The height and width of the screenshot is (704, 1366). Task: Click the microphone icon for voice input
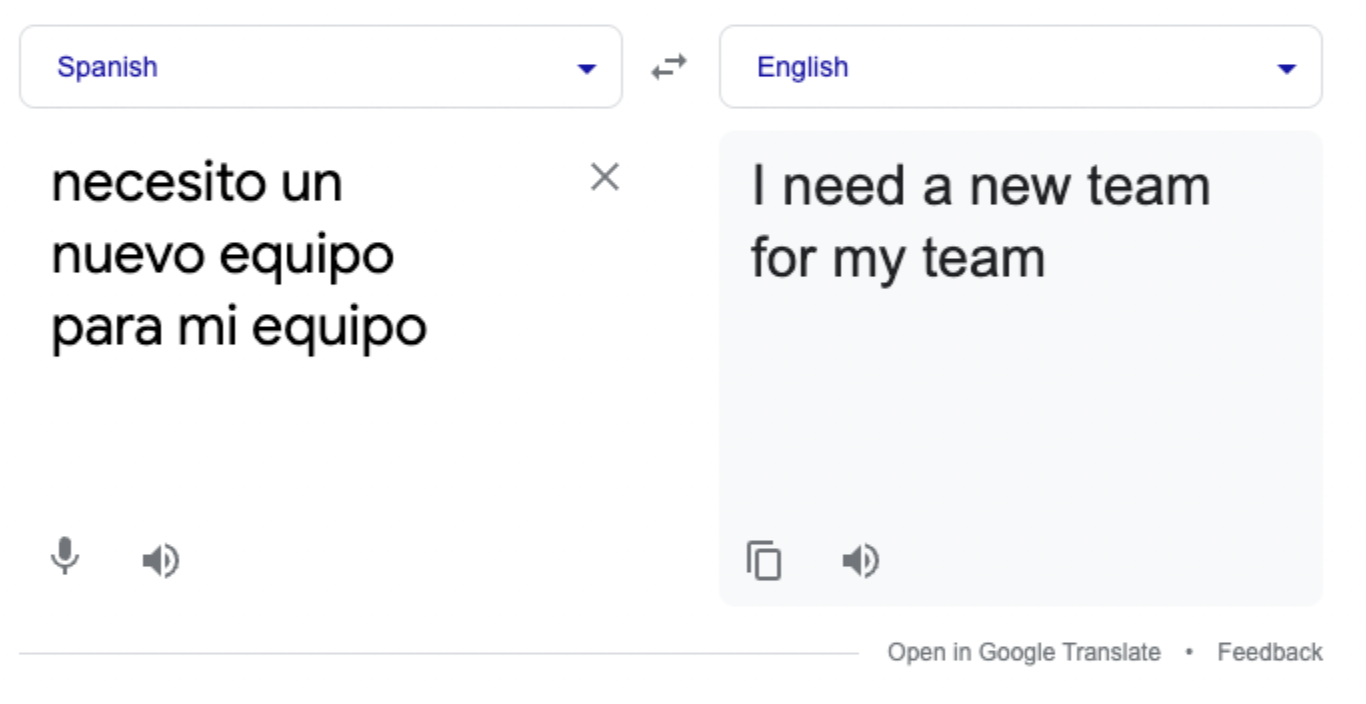(63, 558)
